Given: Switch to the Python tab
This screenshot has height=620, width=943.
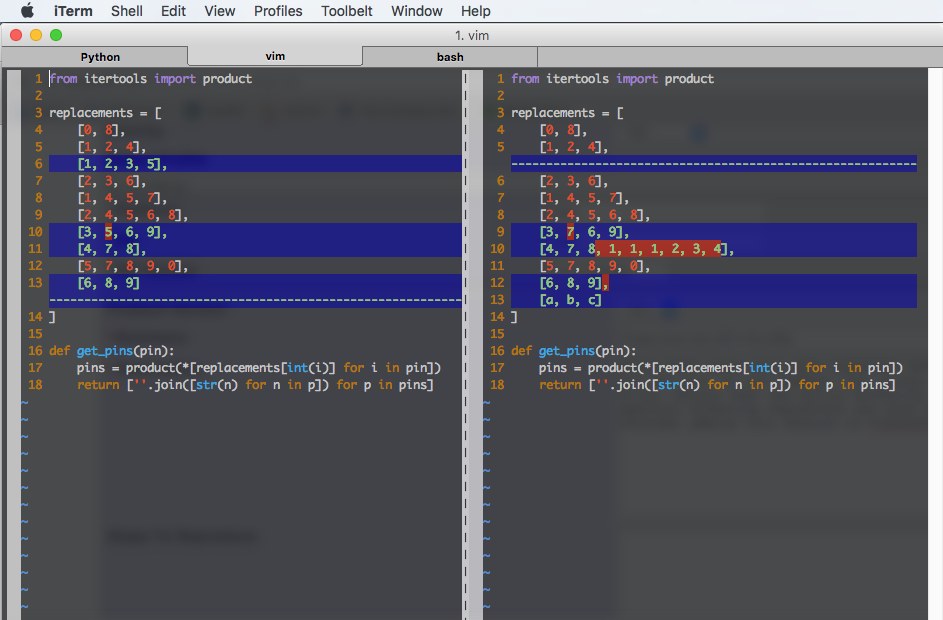Looking at the screenshot, I should tap(100, 57).
